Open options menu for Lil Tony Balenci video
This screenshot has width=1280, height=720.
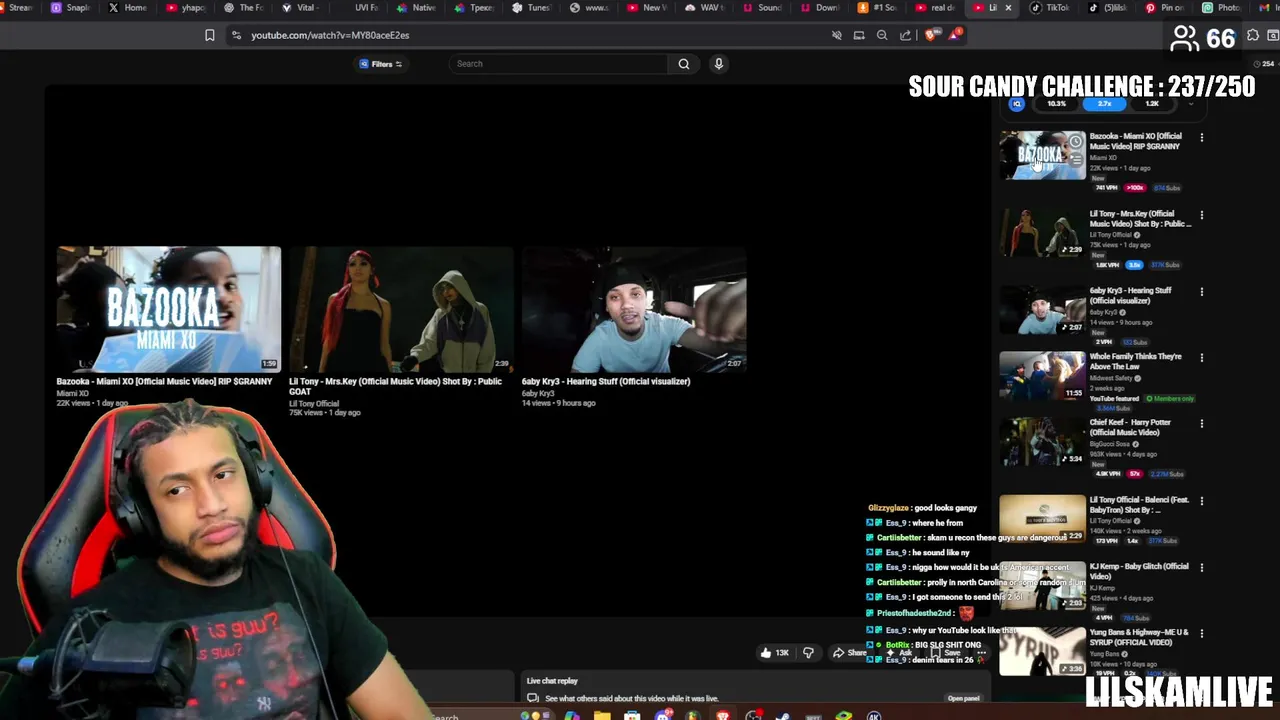click(x=1201, y=500)
